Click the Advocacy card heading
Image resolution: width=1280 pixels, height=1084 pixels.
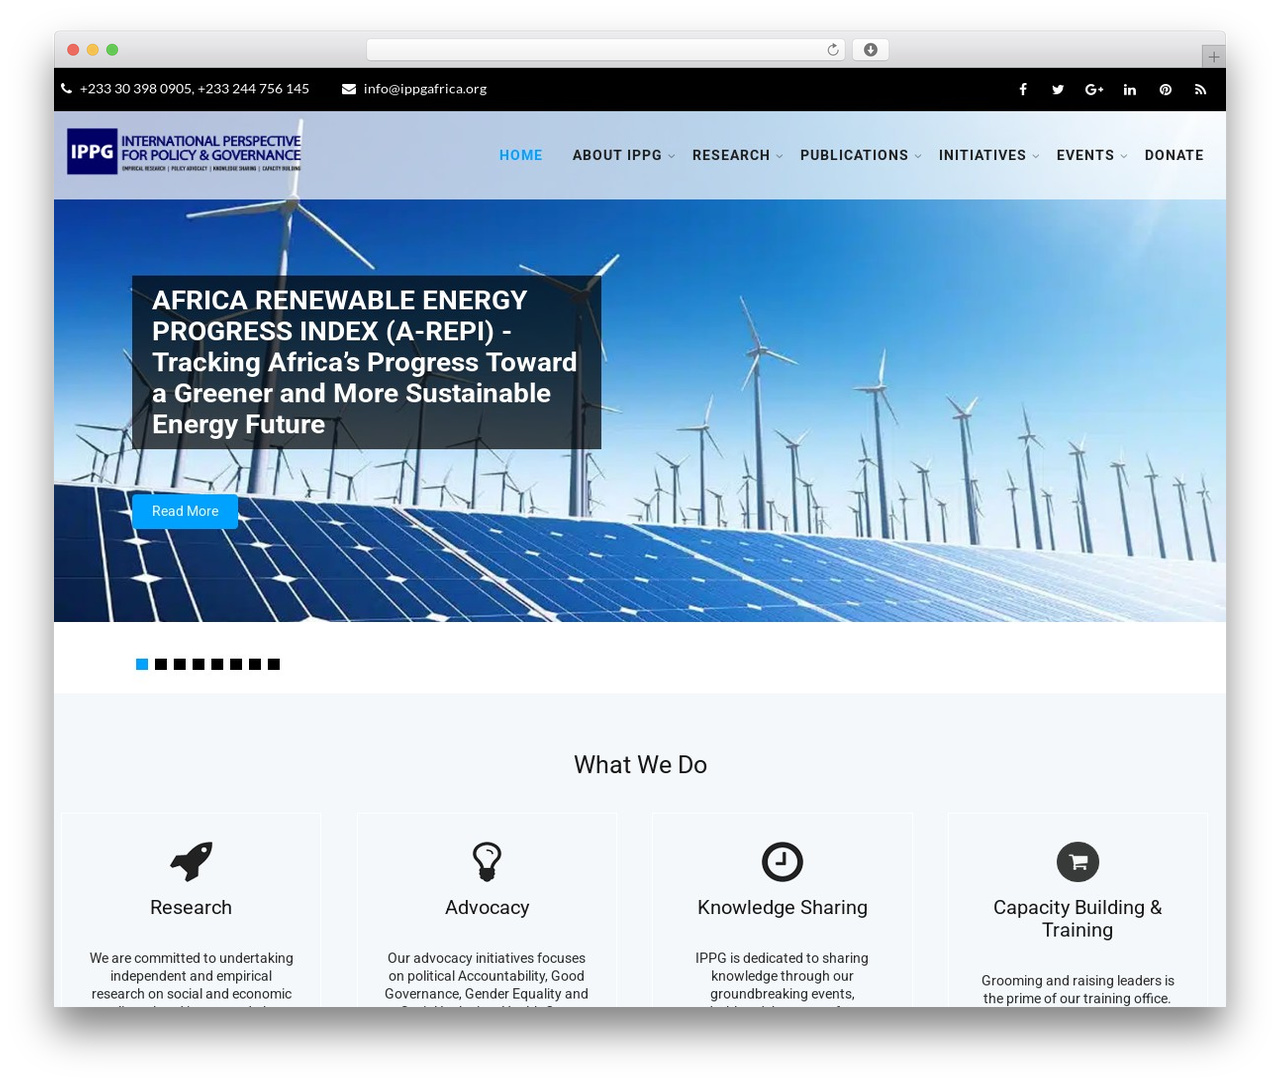[x=487, y=908]
